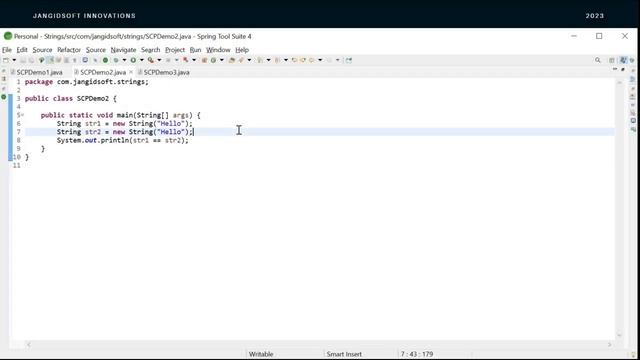
Task: Click the rightmost main toolbar icon
Action: (349, 60)
